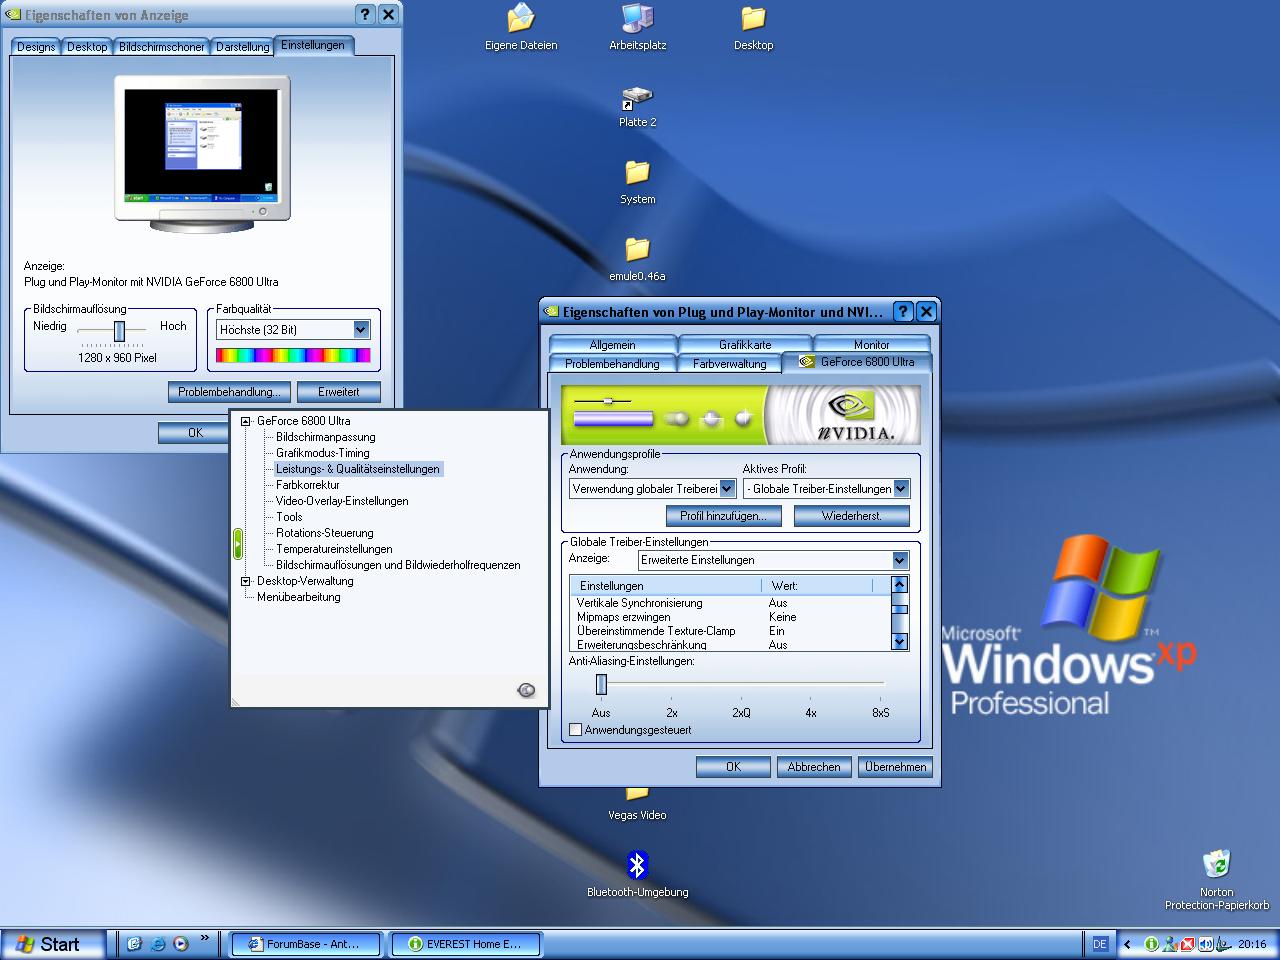Screen dimensions: 1280x960
Task: Enable the Anwendungsgesteuert checkbox
Action: 575,730
